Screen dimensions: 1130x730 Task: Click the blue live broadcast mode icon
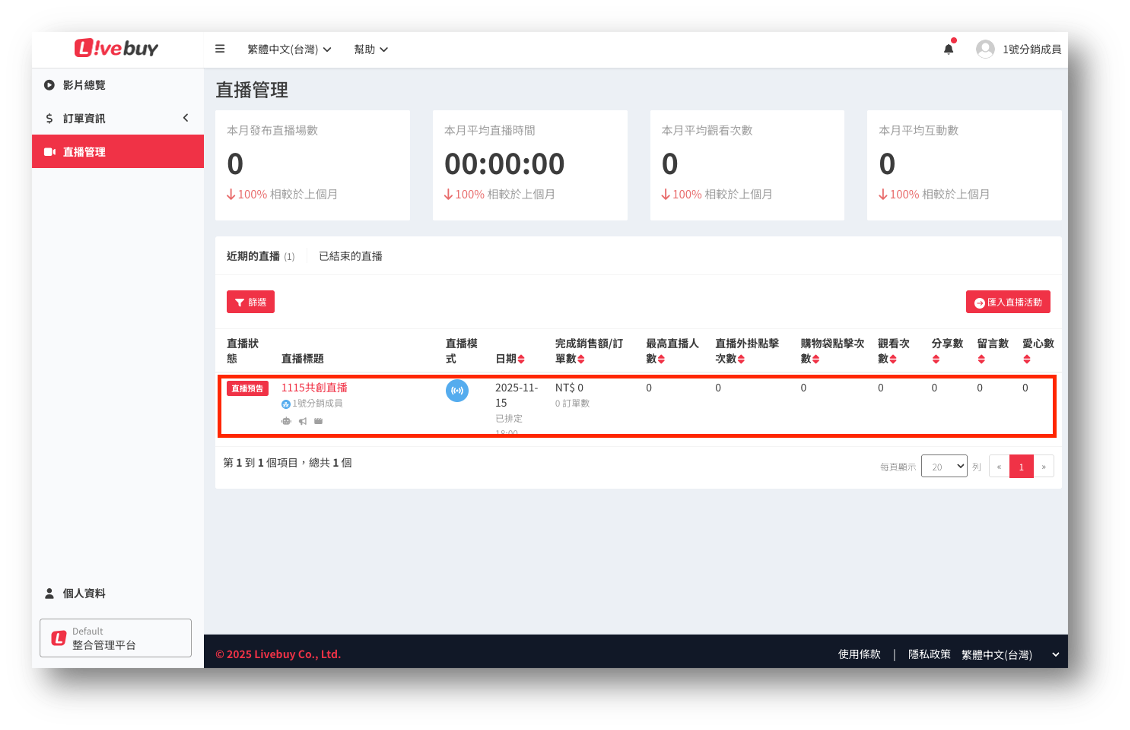point(457,391)
